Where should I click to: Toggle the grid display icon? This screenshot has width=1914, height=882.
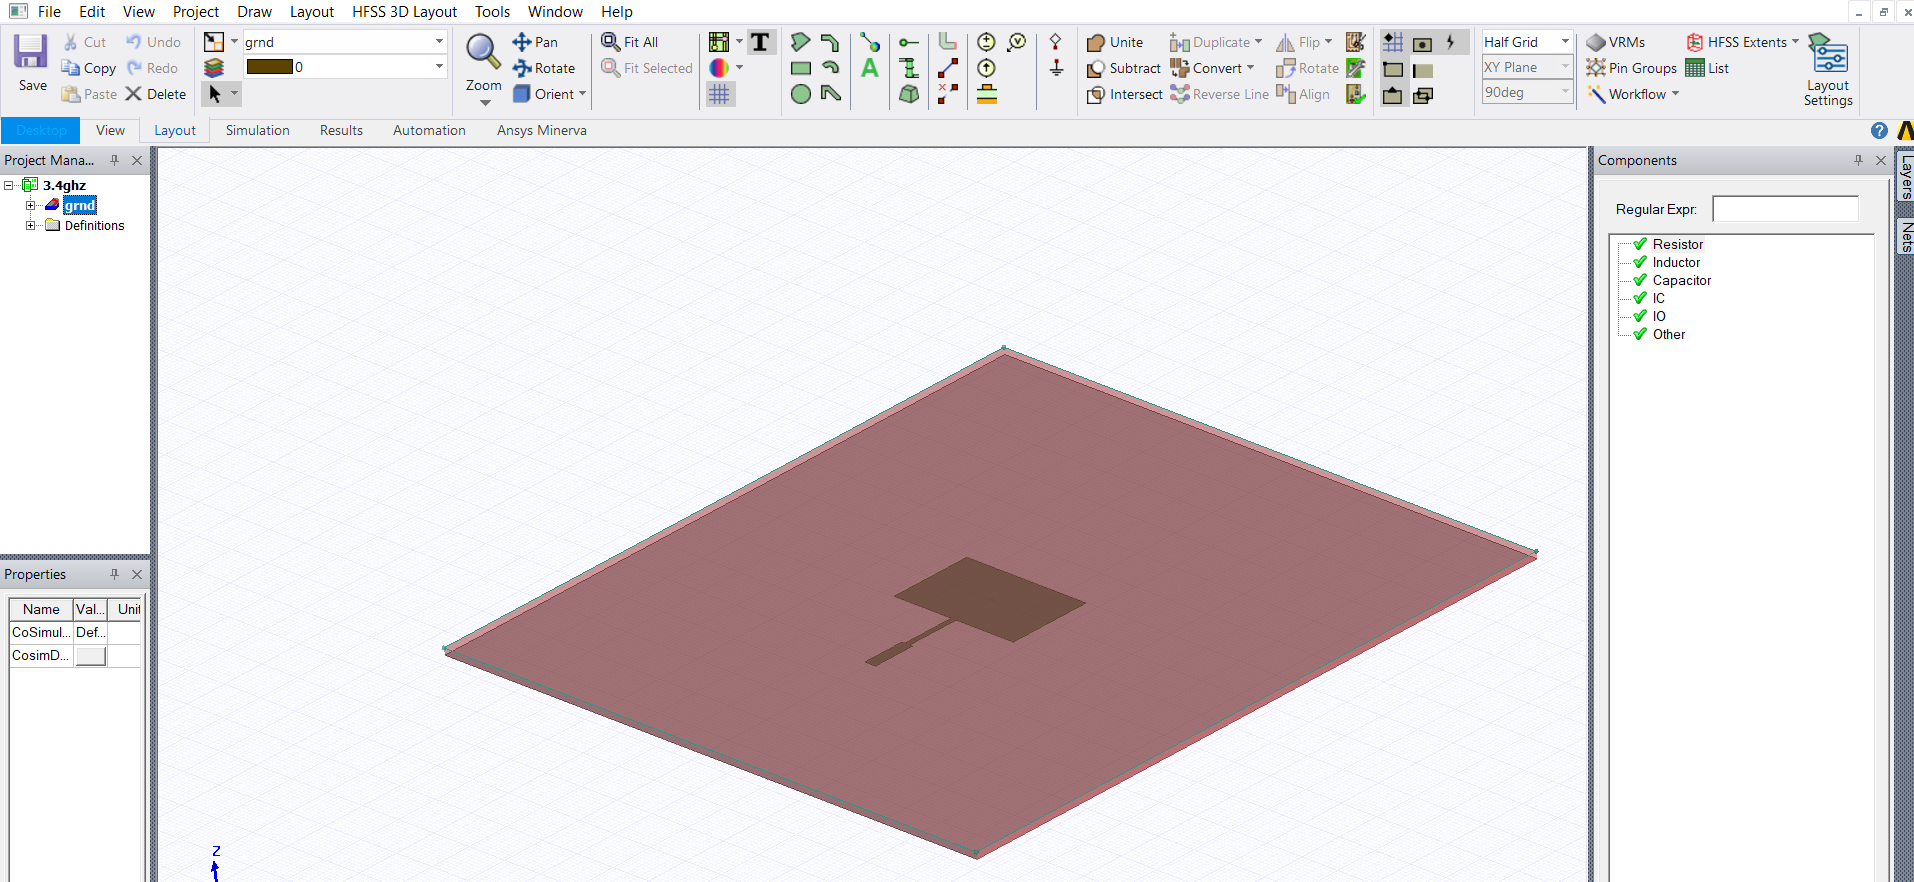click(719, 94)
